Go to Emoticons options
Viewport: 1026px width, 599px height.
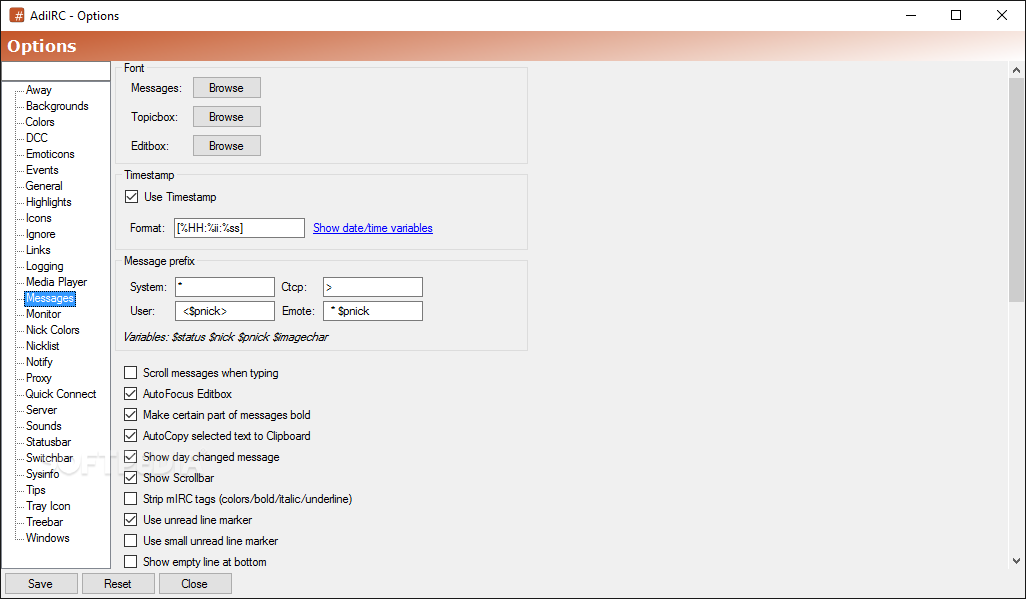(x=50, y=154)
